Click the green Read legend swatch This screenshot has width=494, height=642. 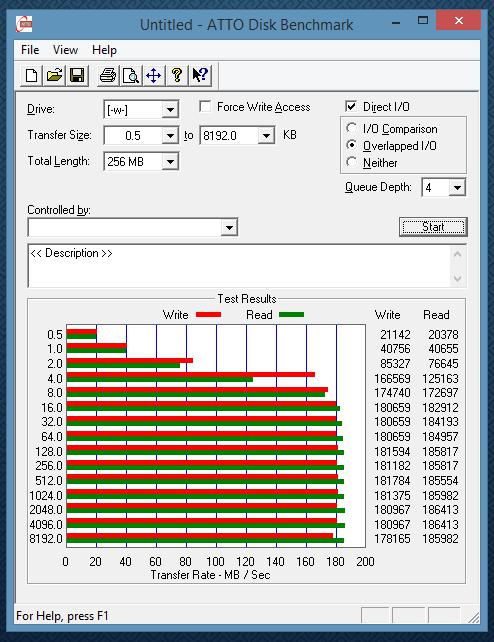291,315
